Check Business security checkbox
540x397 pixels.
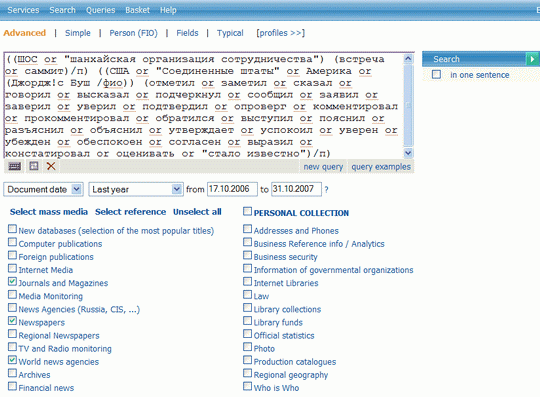click(247, 255)
